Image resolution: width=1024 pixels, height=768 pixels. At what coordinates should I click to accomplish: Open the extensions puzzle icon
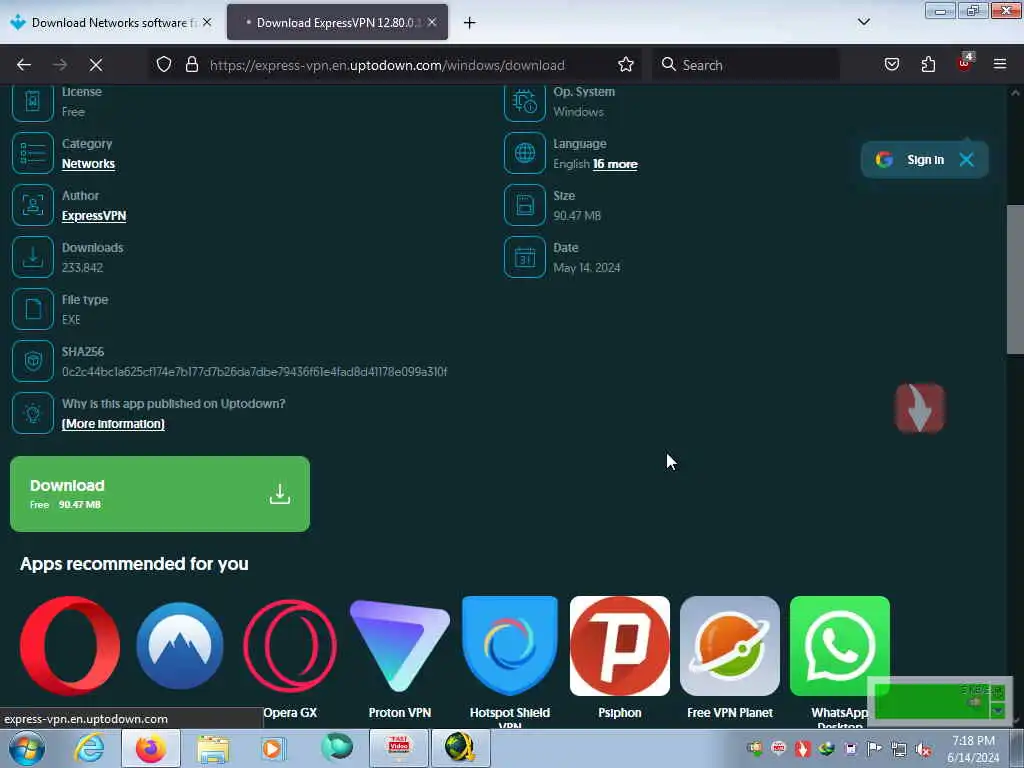click(928, 65)
